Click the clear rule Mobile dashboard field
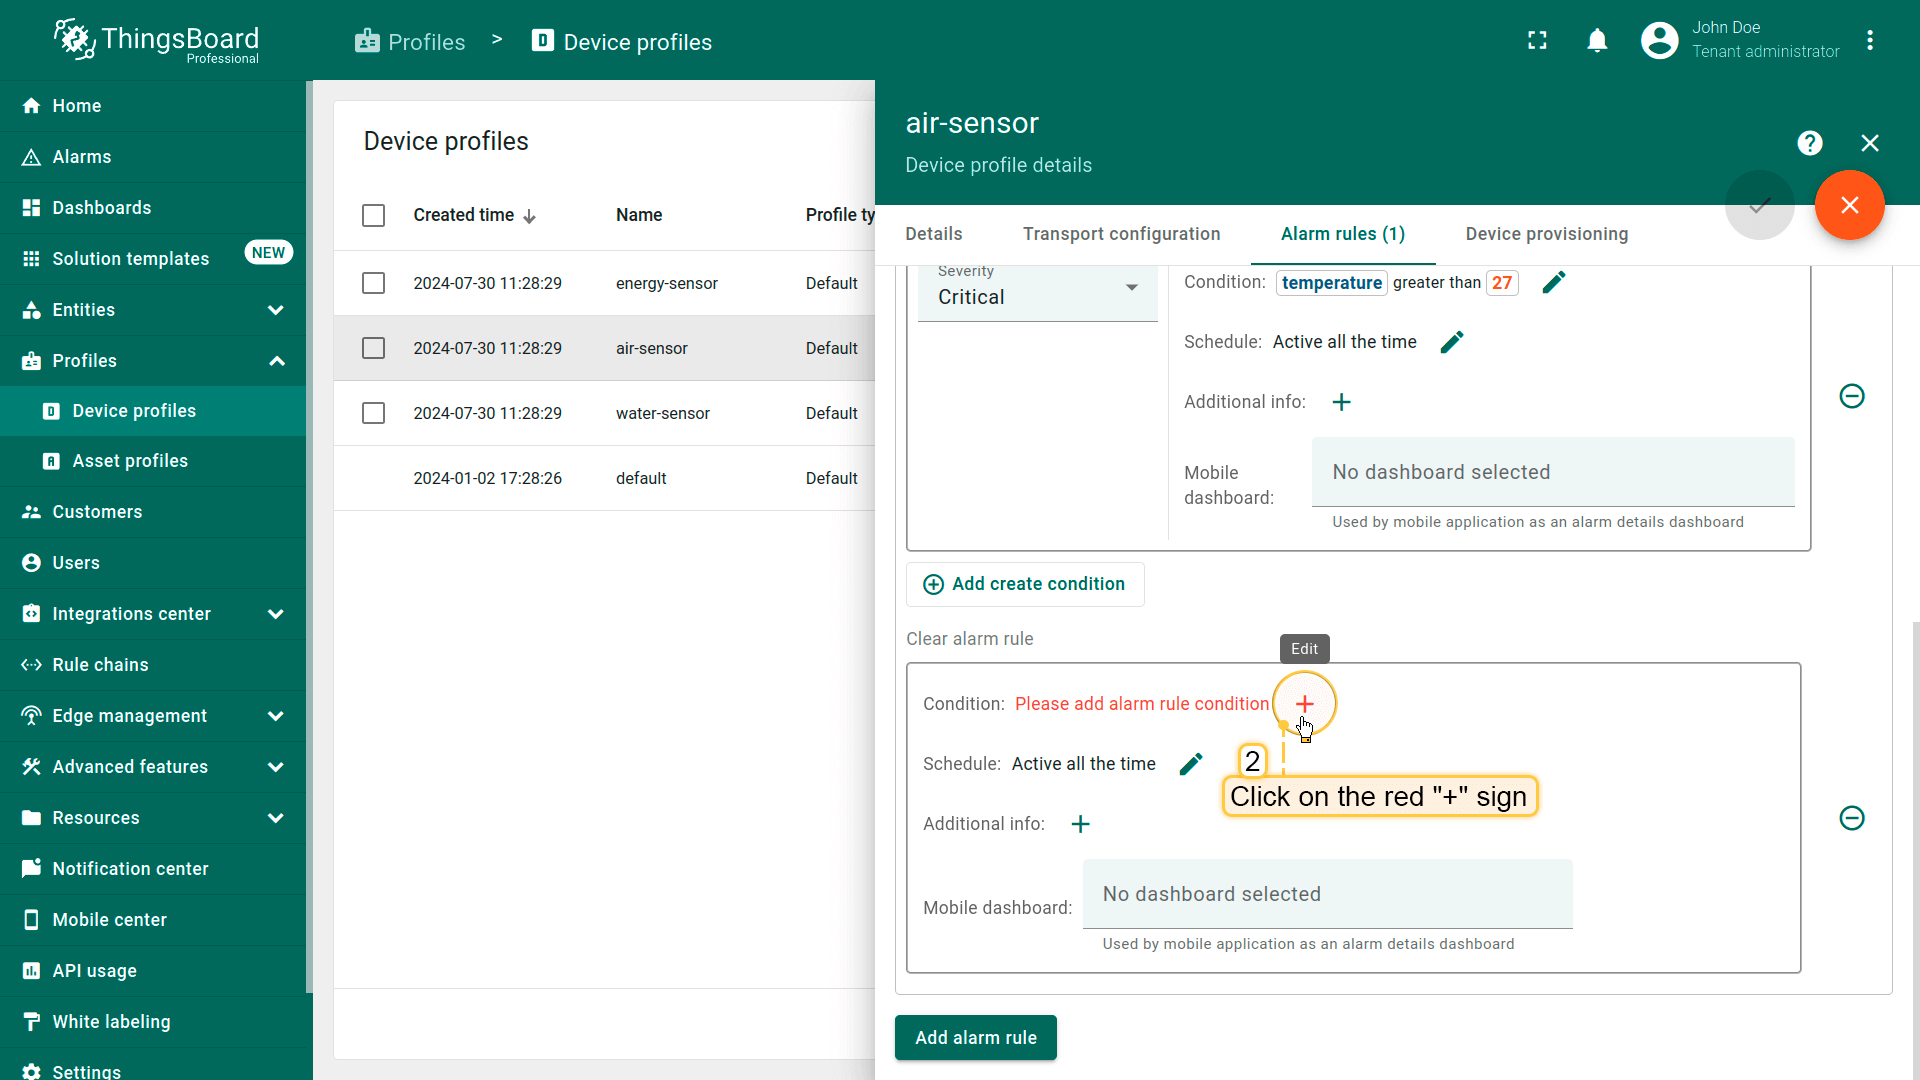Screen dimensions: 1920x1080 pyautogui.click(x=1327, y=894)
